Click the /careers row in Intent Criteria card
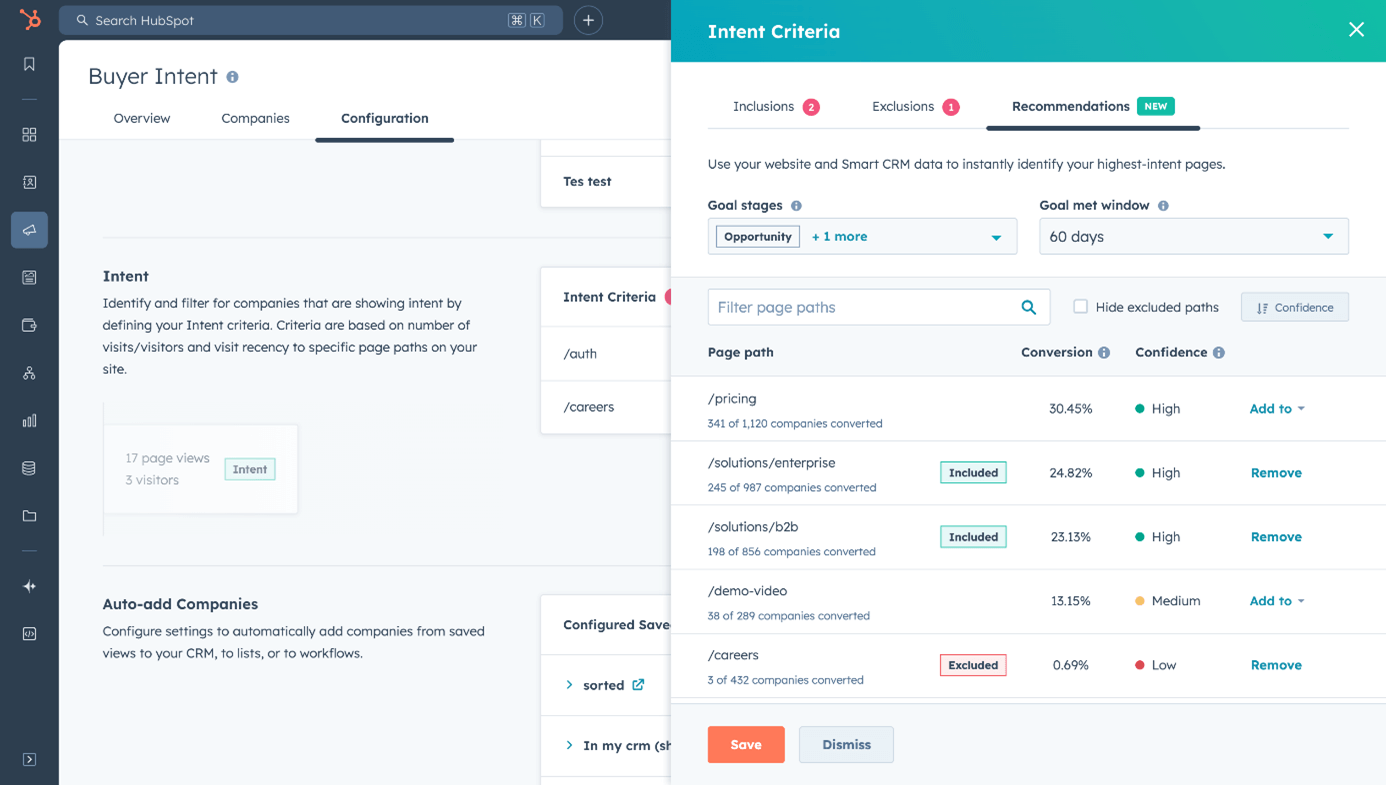The width and height of the screenshot is (1386, 785). click(x=606, y=407)
